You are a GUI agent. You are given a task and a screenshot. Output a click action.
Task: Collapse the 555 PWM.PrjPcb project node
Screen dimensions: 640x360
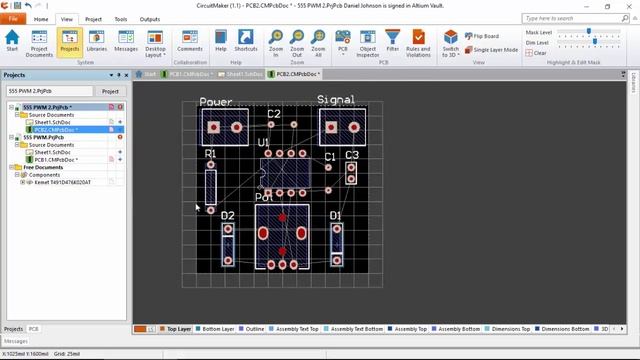pos(11,137)
